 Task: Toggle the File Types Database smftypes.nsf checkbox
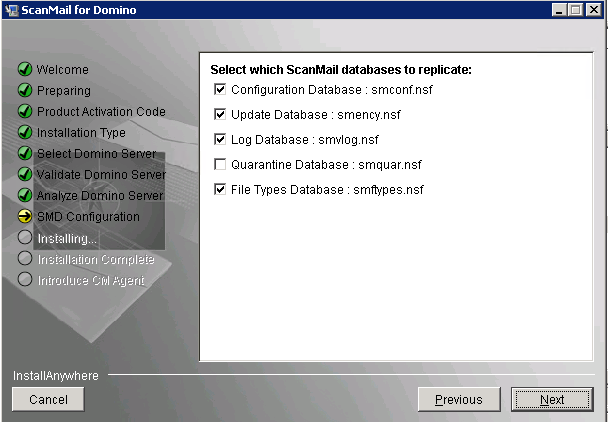[x=220, y=190]
